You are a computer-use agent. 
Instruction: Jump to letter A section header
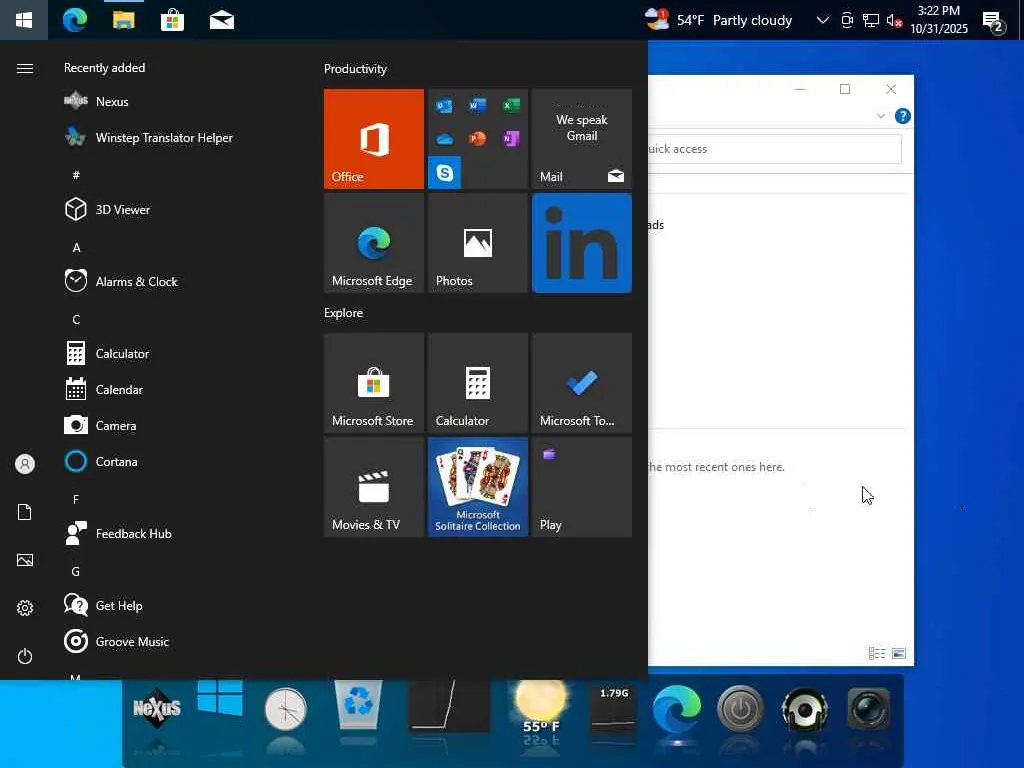coord(76,248)
